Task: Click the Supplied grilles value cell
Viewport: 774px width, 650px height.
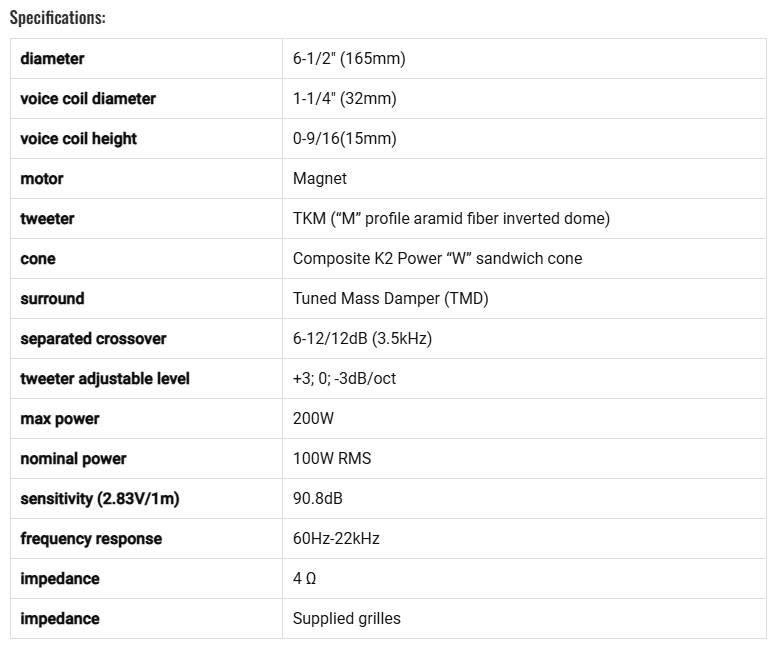Action: (x=347, y=619)
